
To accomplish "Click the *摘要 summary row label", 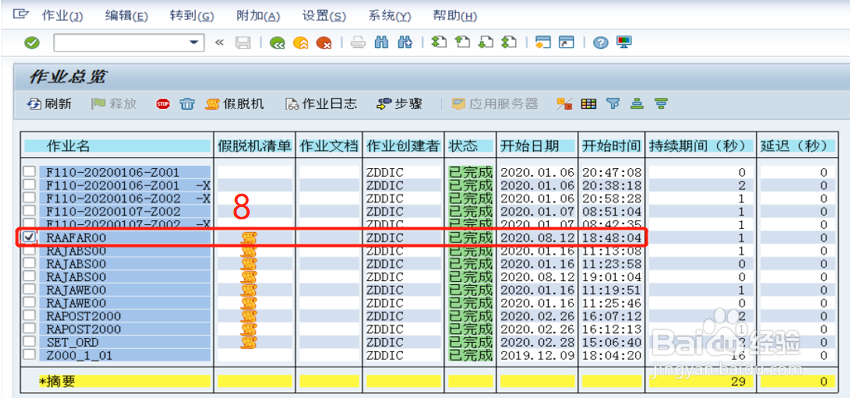I will [x=57, y=382].
